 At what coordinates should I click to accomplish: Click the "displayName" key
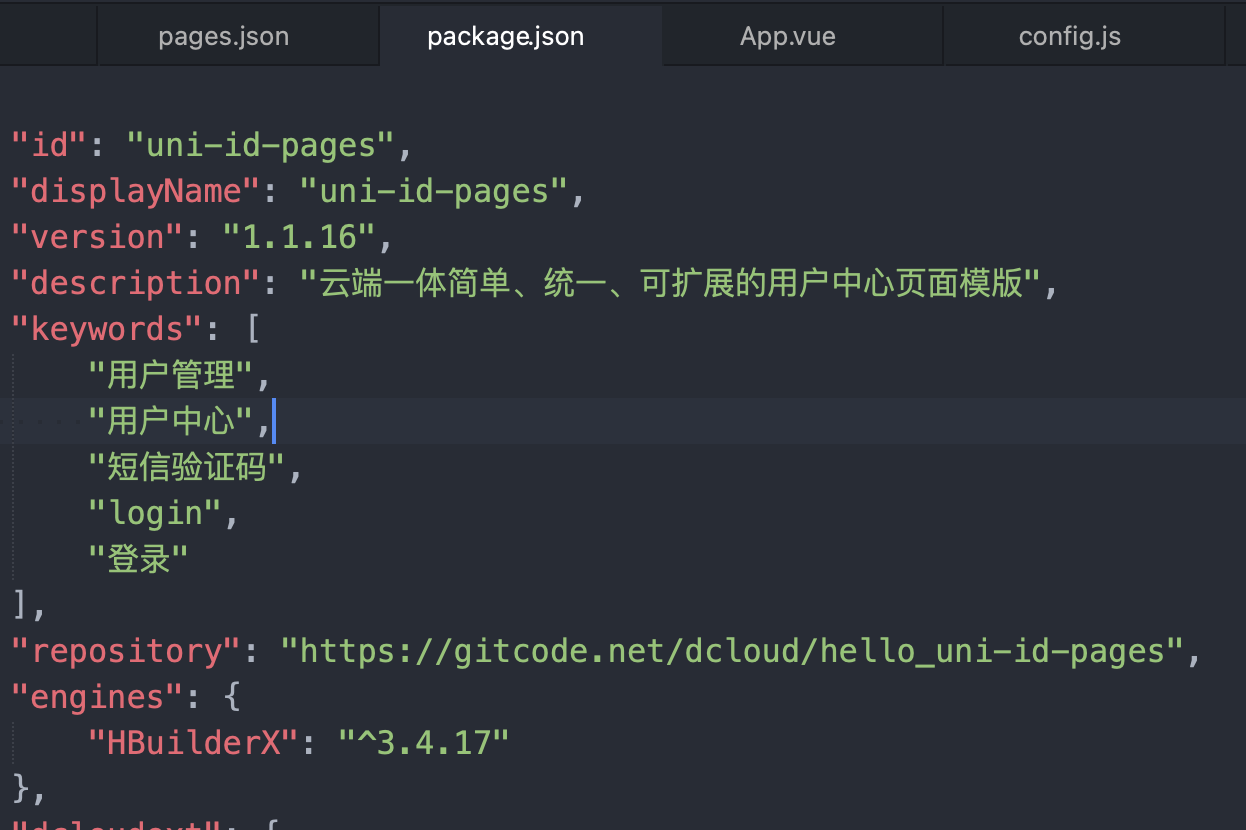click(136, 191)
